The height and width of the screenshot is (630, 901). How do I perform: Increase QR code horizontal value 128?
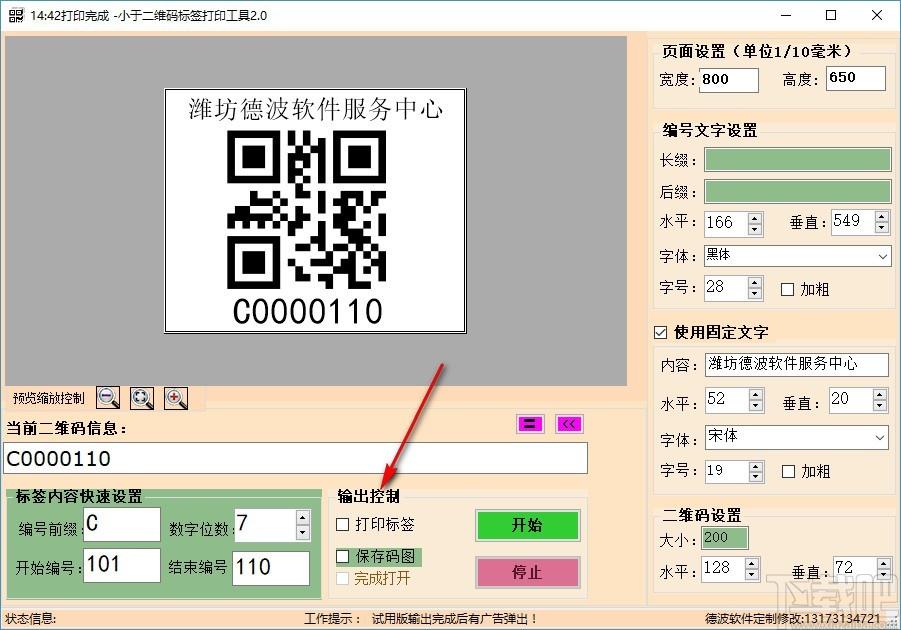pos(752,563)
